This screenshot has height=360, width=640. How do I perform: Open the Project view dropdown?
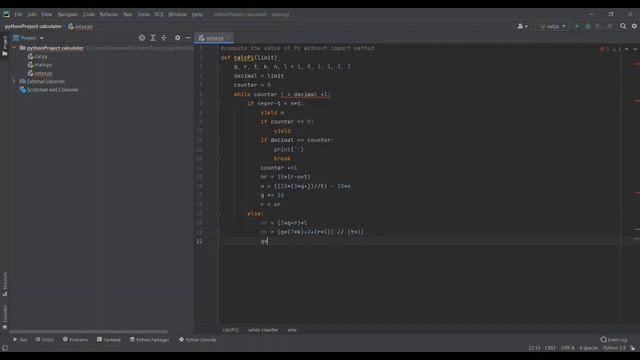28,38
